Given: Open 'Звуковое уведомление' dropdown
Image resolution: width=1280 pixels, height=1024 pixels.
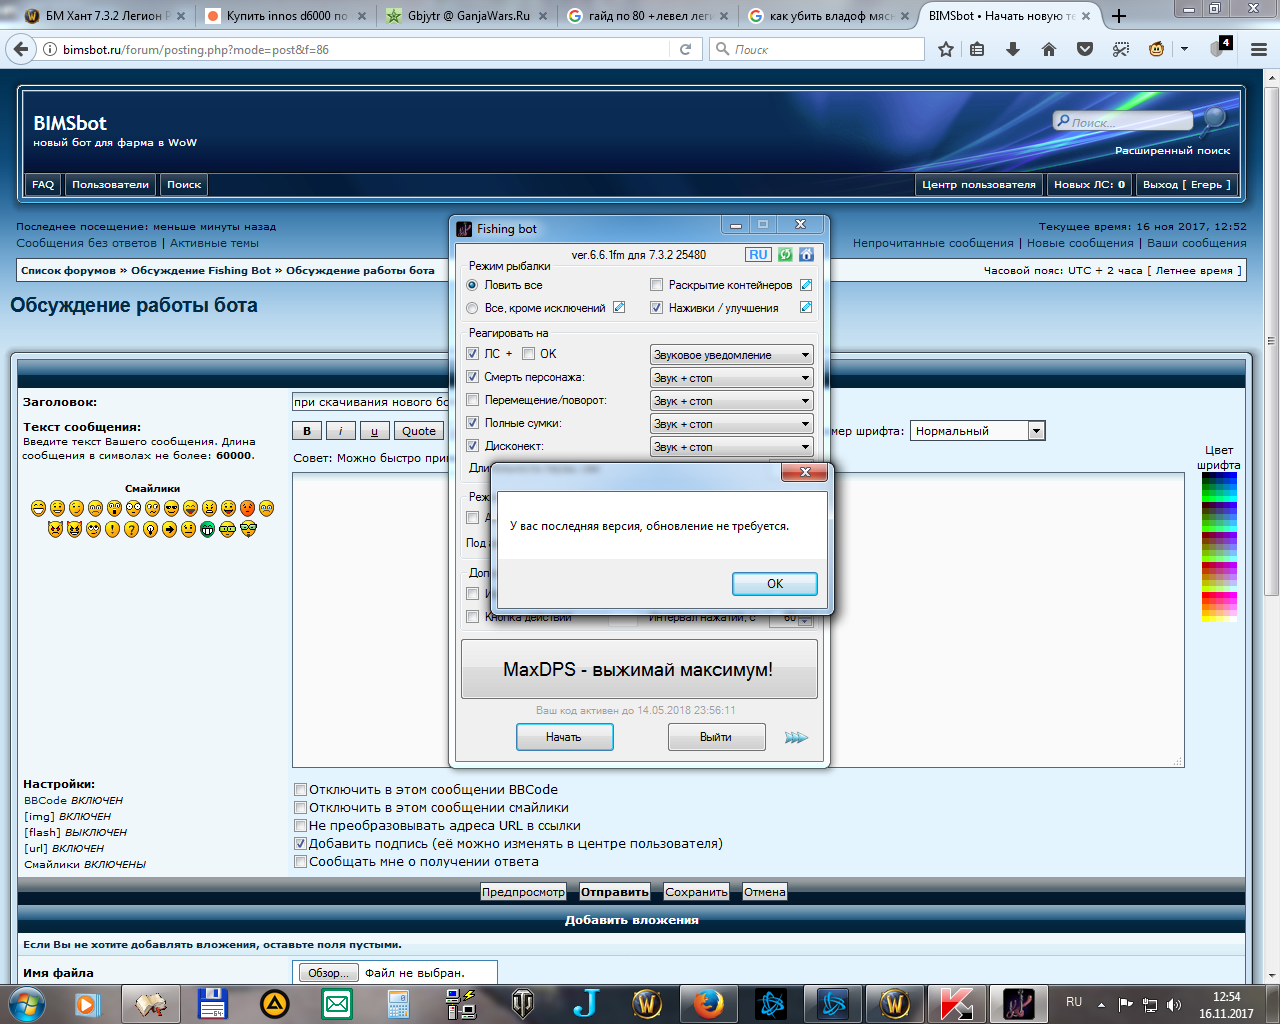Looking at the screenshot, I should coord(731,355).
